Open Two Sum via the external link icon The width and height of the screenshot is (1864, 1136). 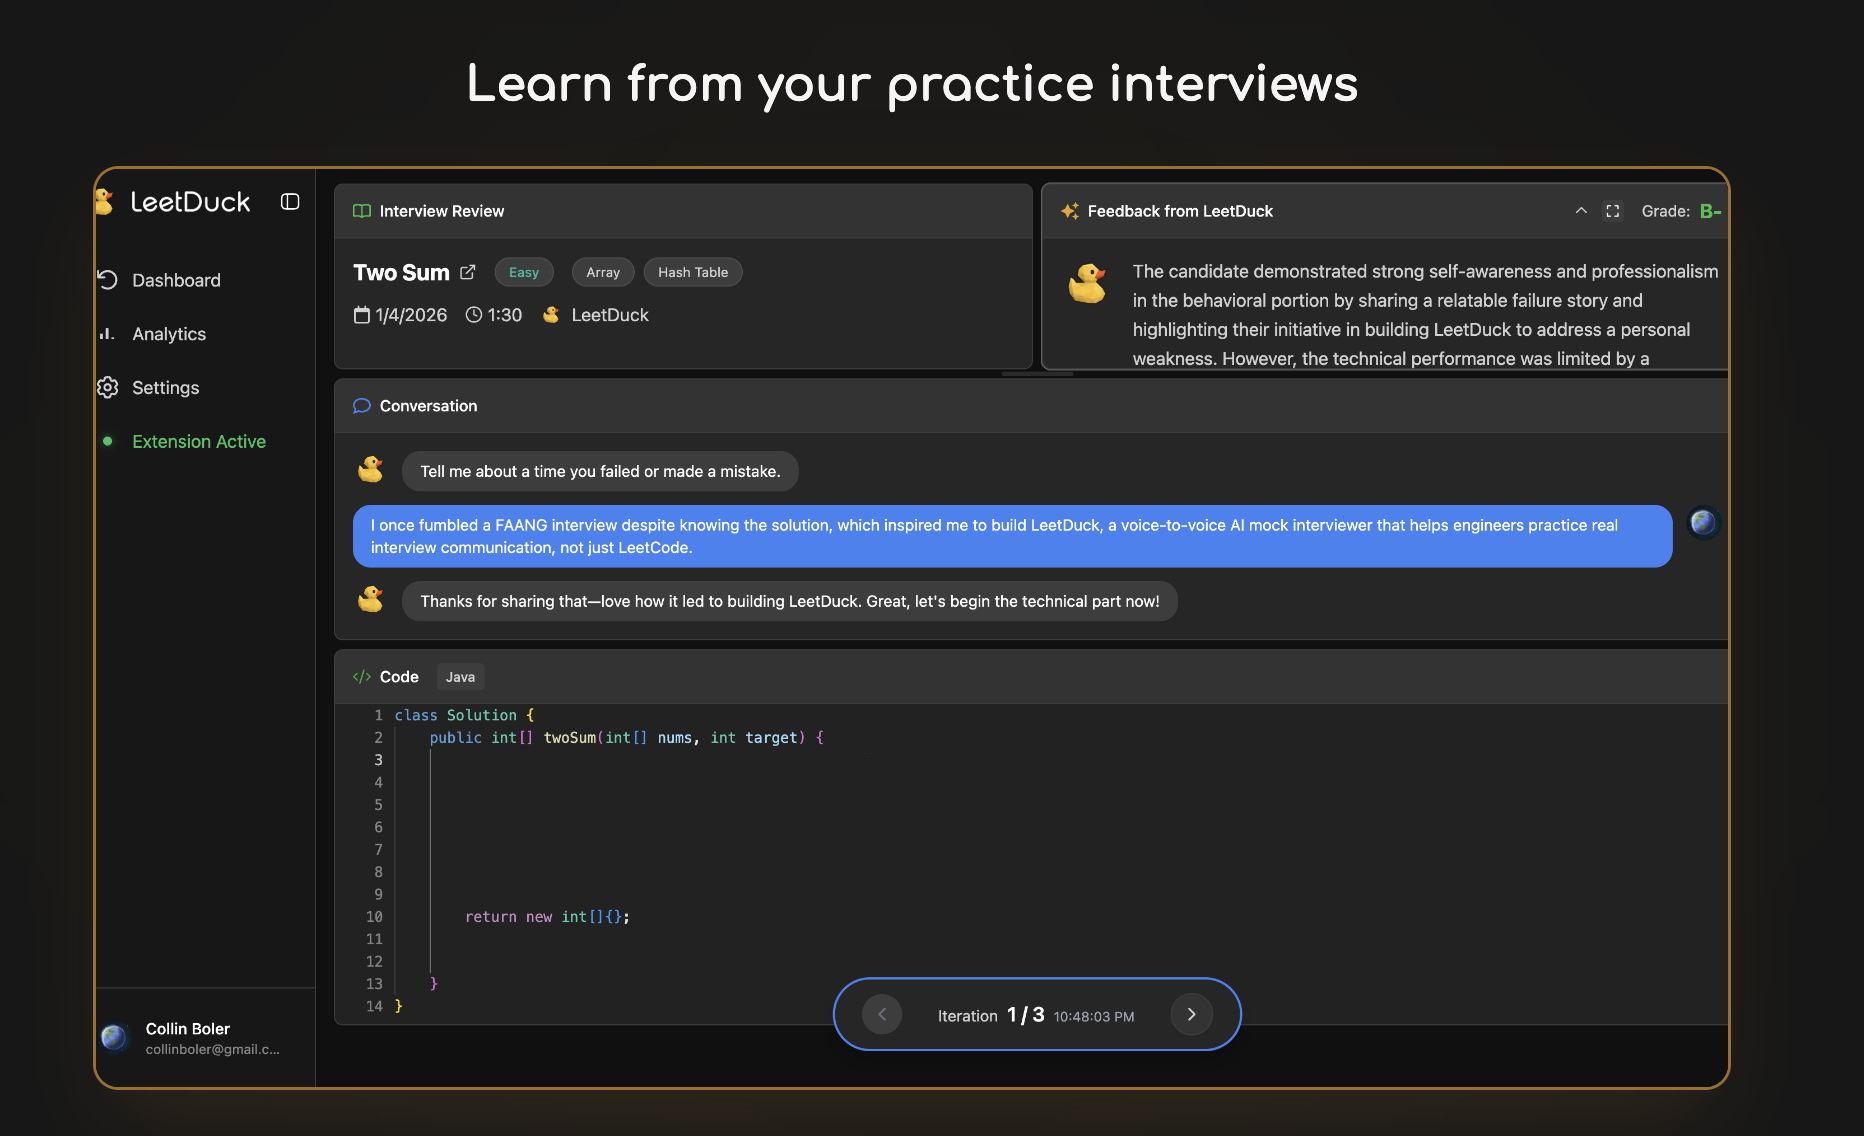pyautogui.click(x=468, y=271)
